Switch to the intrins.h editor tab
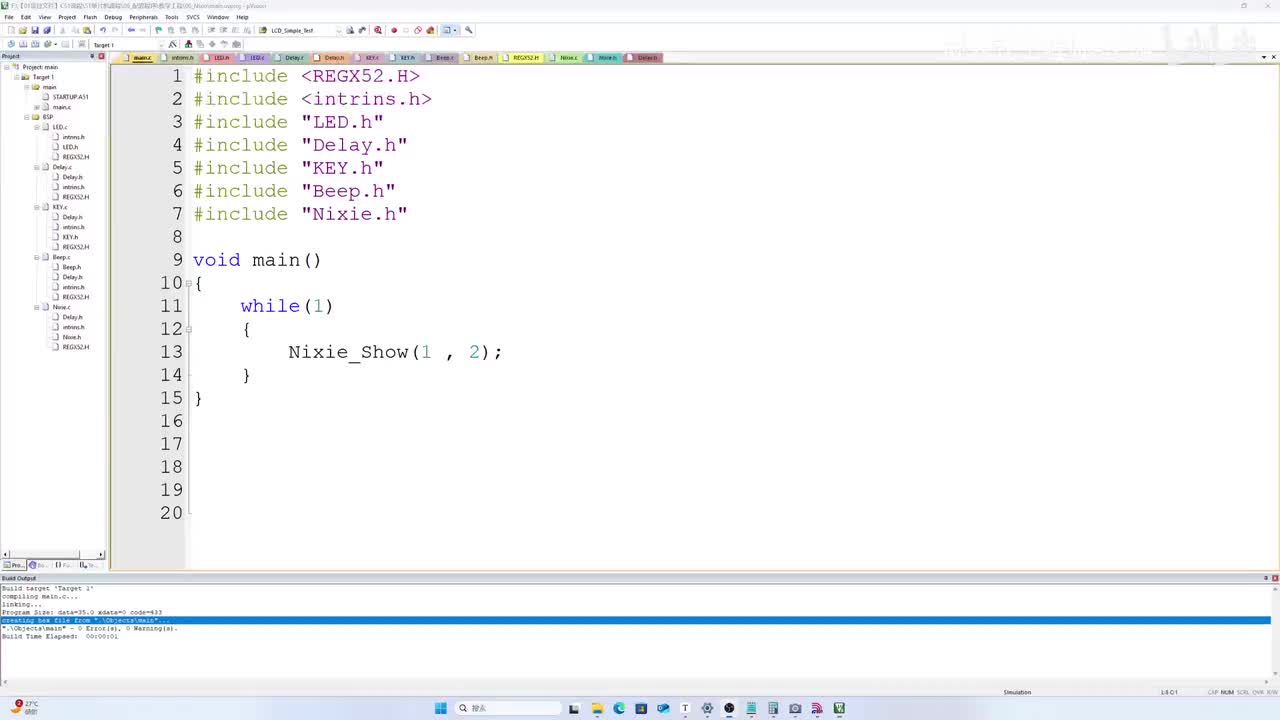 [x=181, y=58]
